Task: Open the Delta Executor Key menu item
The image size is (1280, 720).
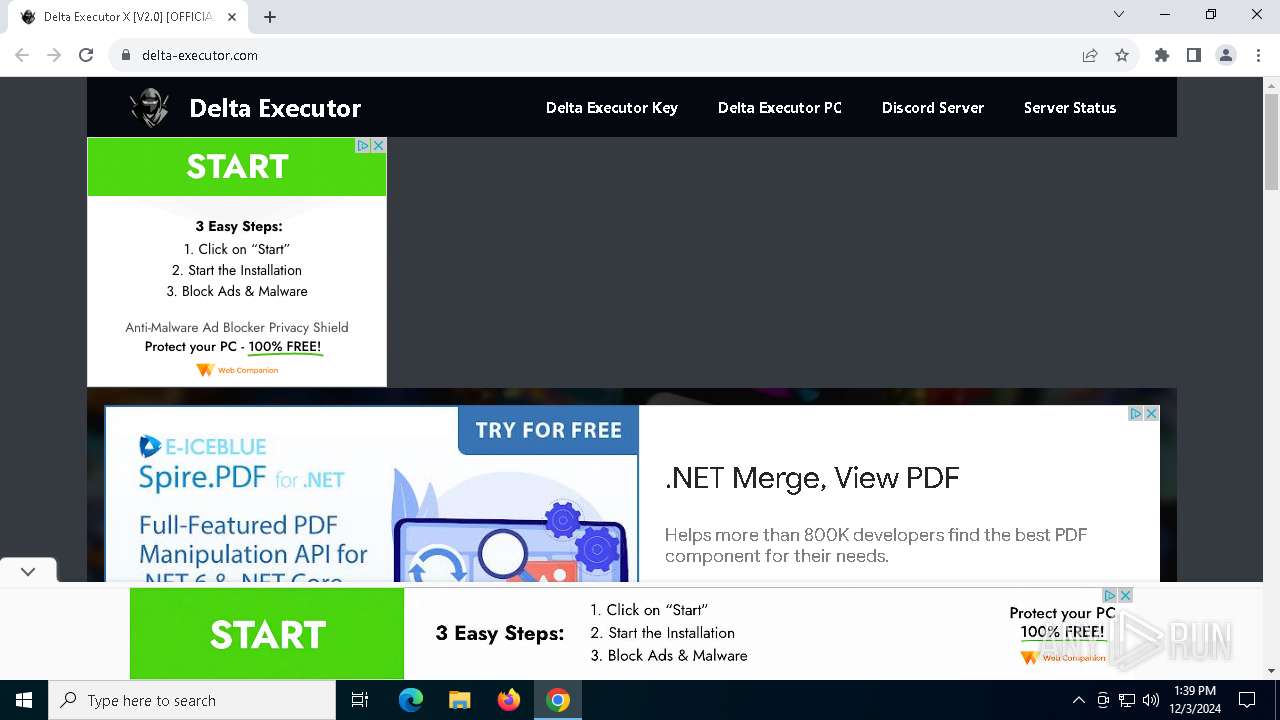Action: (x=612, y=108)
